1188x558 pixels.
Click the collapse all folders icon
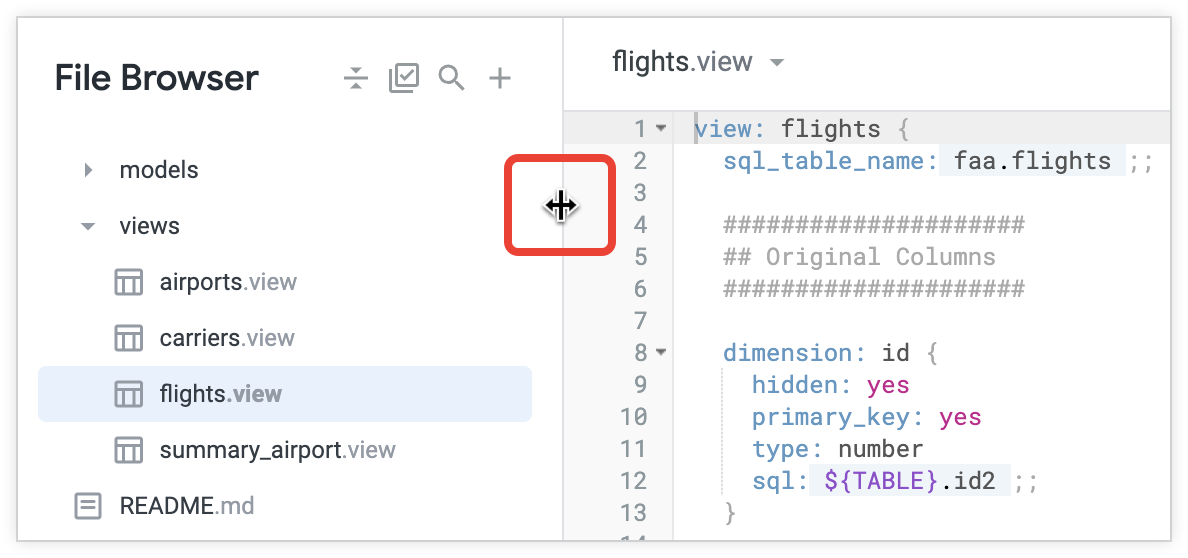(356, 78)
